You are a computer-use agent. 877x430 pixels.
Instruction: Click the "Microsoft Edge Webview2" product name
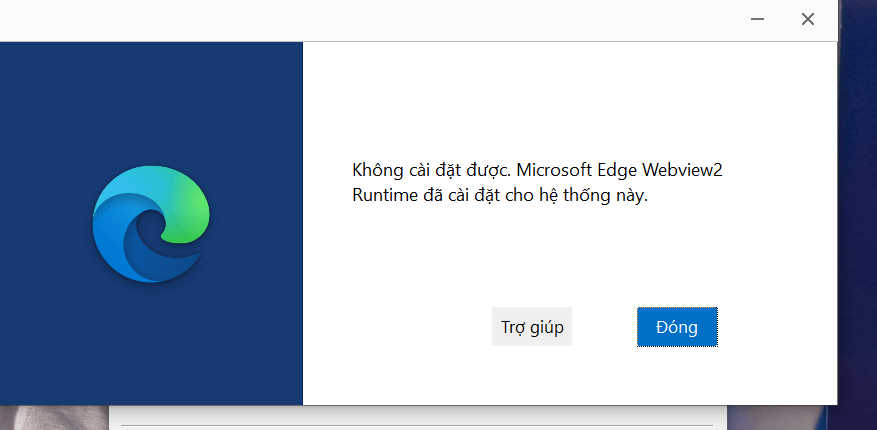click(x=620, y=170)
